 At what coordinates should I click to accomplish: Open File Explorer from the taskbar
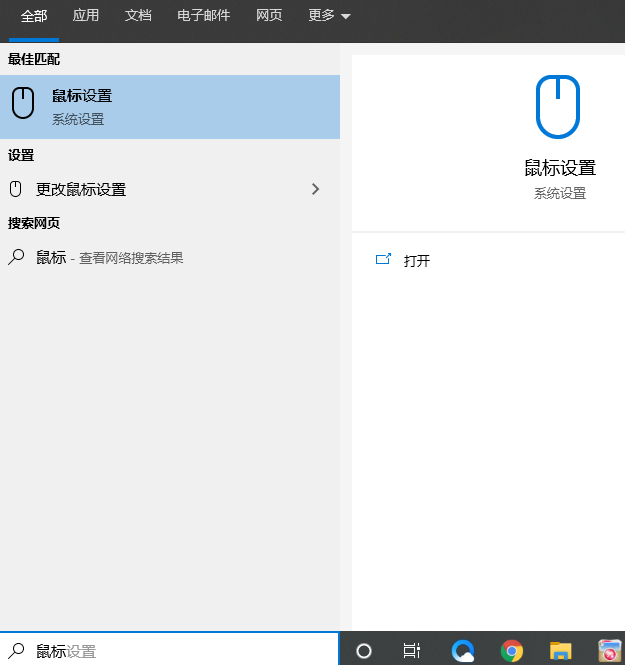point(560,651)
